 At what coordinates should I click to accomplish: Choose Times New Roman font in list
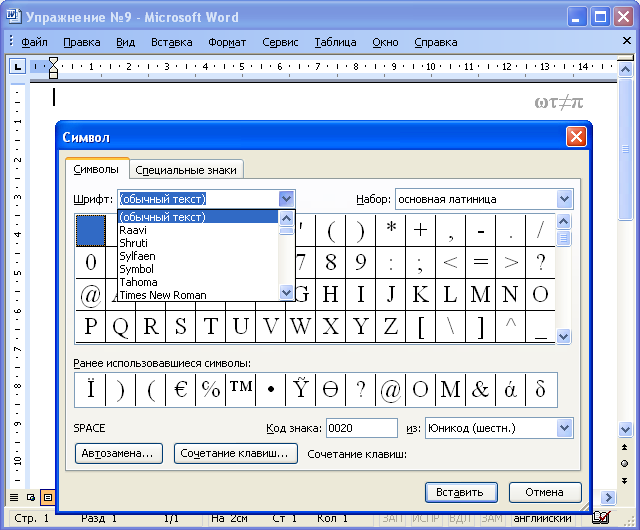pyautogui.click(x=198, y=295)
